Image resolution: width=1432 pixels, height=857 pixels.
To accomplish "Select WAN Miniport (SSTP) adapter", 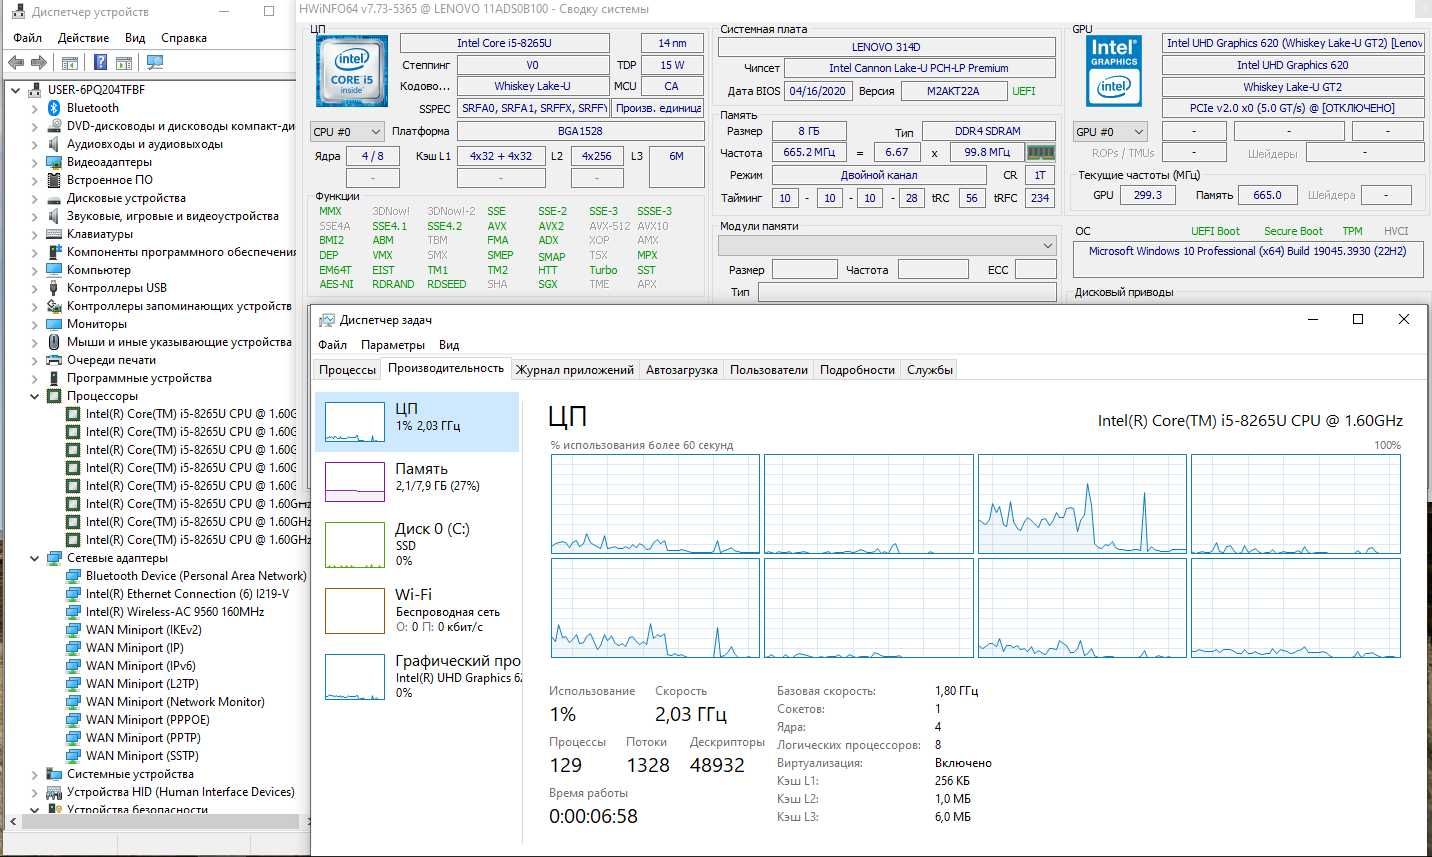I will pos(142,756).
